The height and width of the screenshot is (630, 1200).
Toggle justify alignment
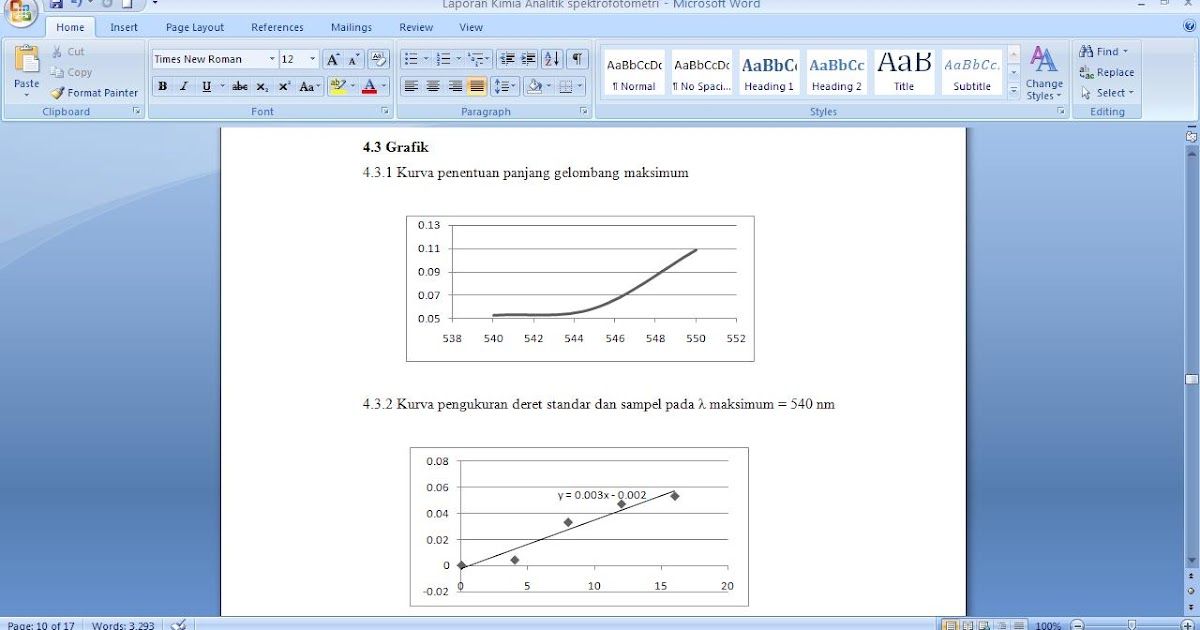[477, 87]
